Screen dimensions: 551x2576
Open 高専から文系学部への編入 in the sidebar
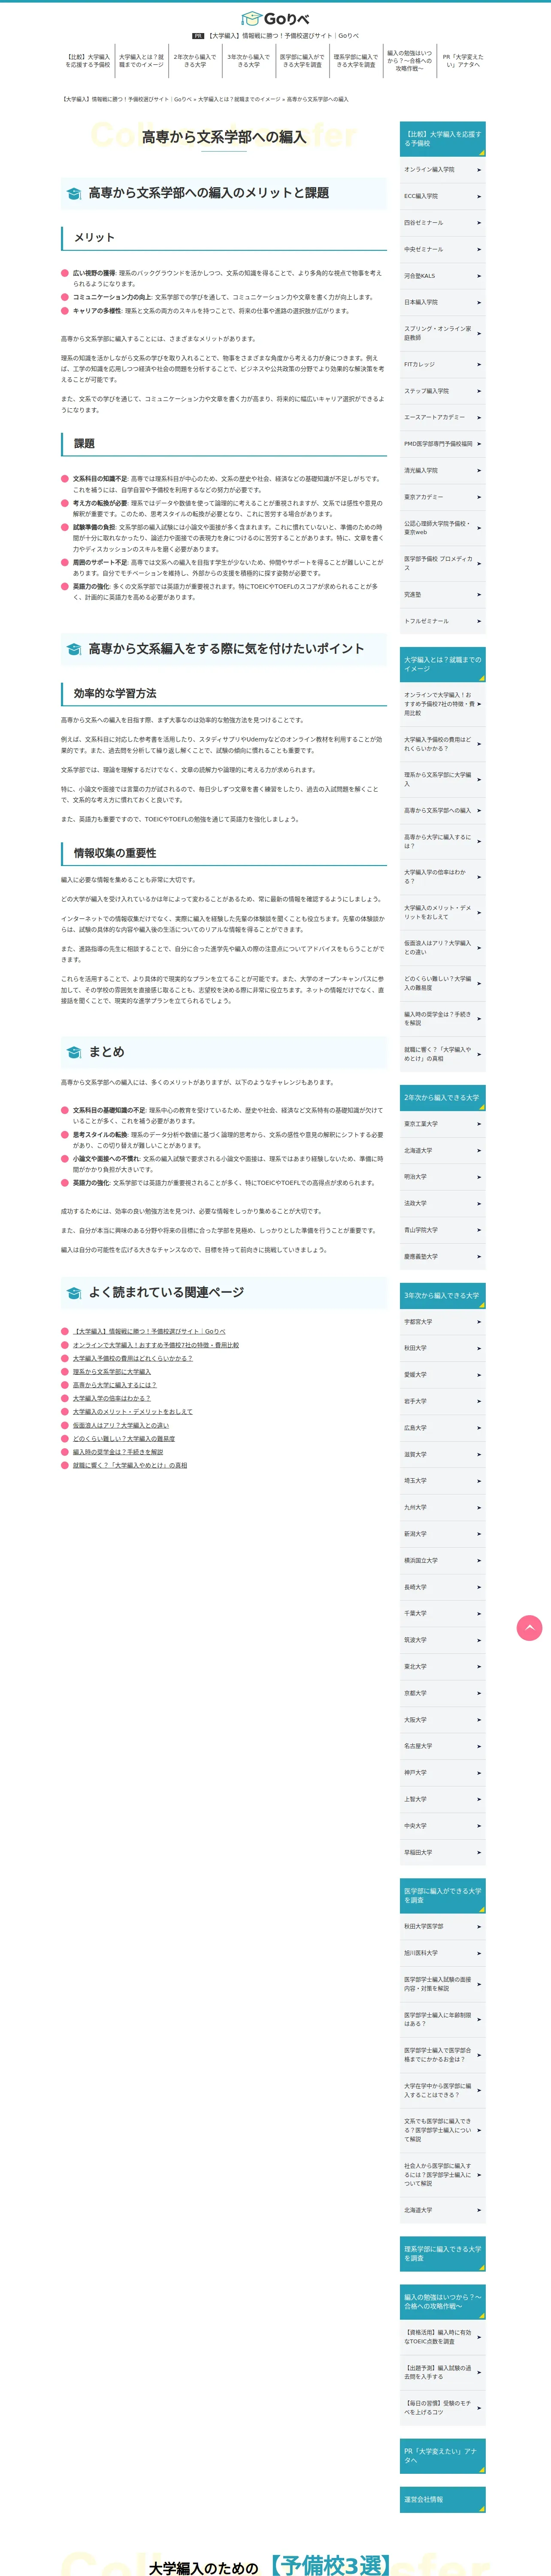pyautogui.click(x=442, y=811)
